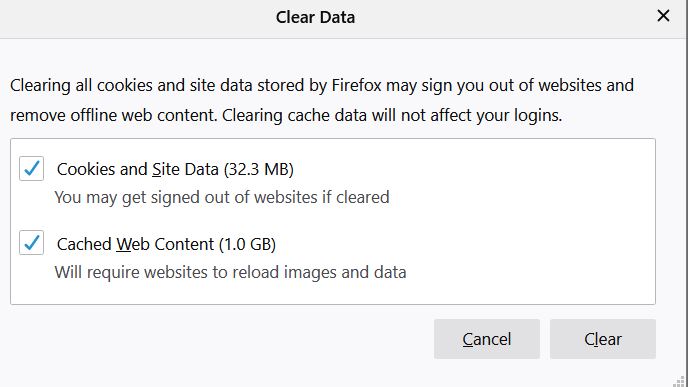Click the 'remove offline web content' line

pyautogui.click(x=286, y=116)
